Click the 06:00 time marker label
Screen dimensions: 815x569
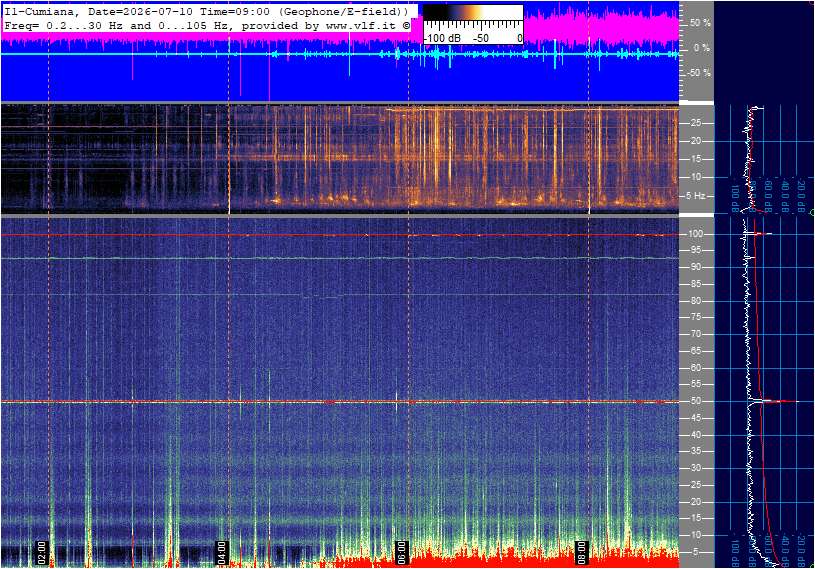pos(401,552)
